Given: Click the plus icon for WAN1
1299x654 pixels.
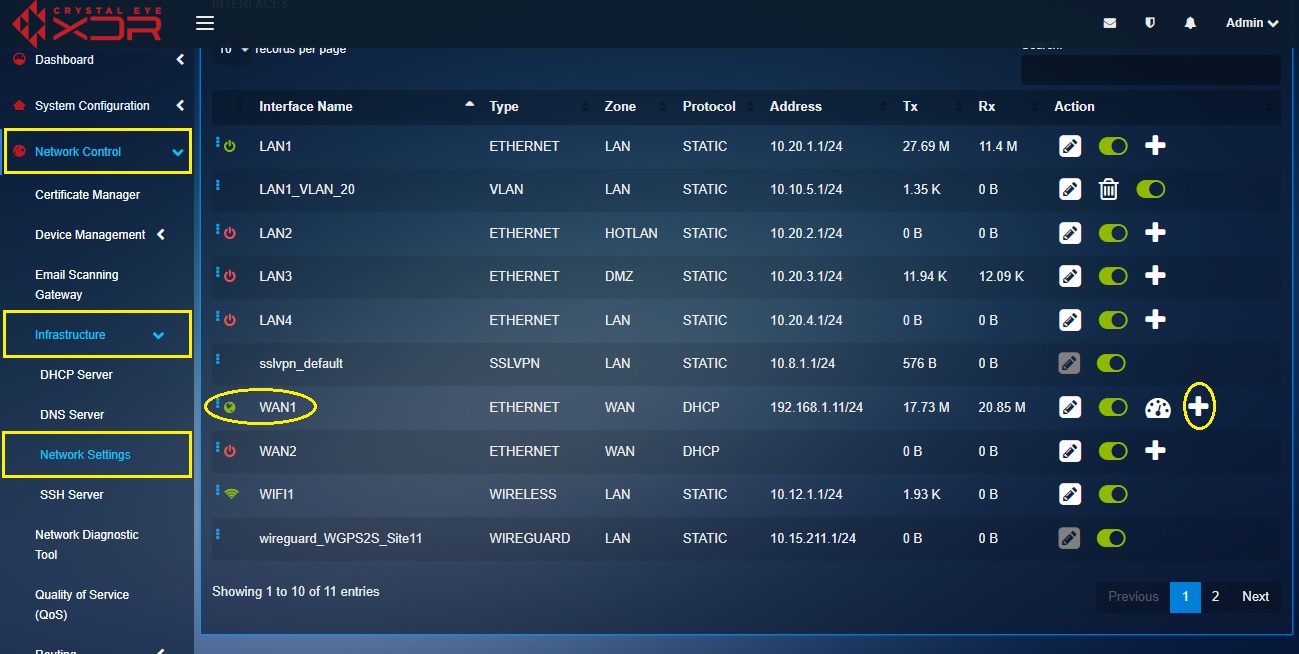Looking at the screenshot, I should click(x=1199, y=407).
